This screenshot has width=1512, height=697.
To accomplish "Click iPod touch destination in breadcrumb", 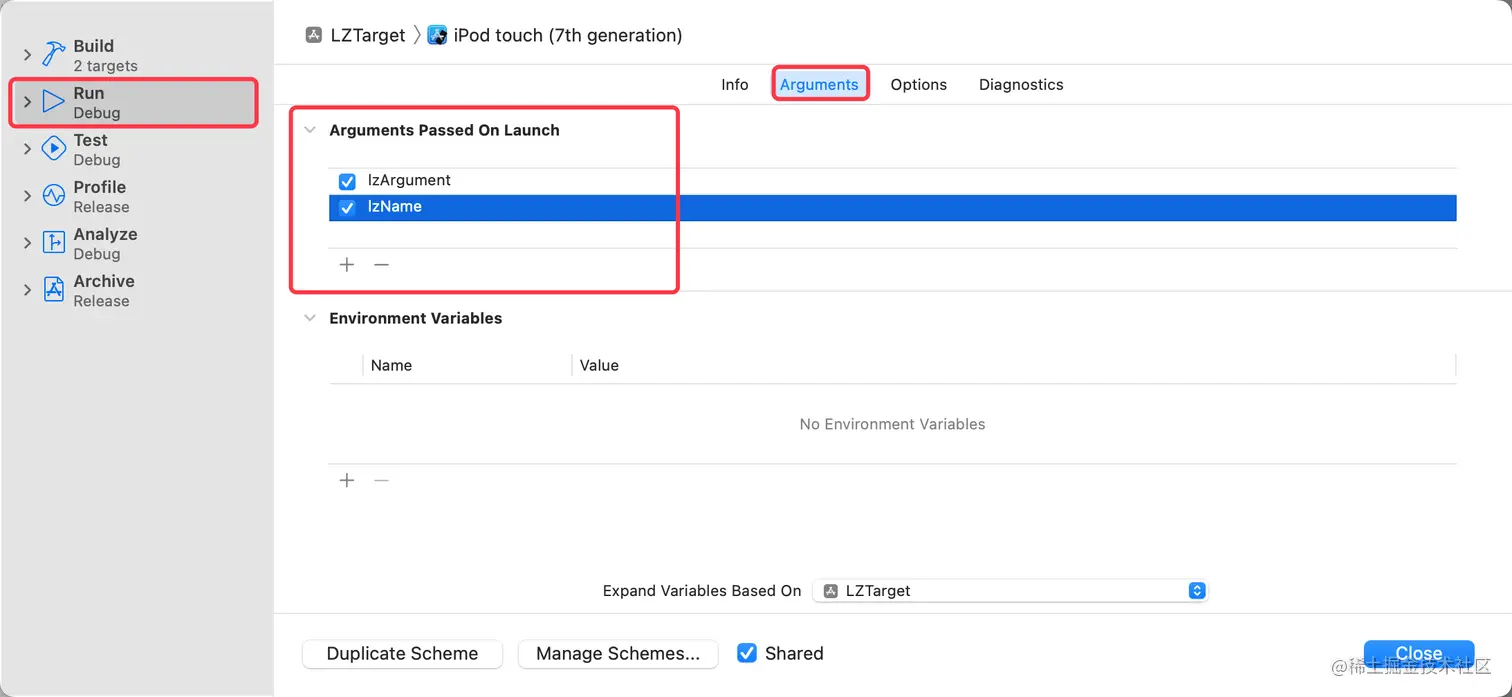I will point(567,36).
